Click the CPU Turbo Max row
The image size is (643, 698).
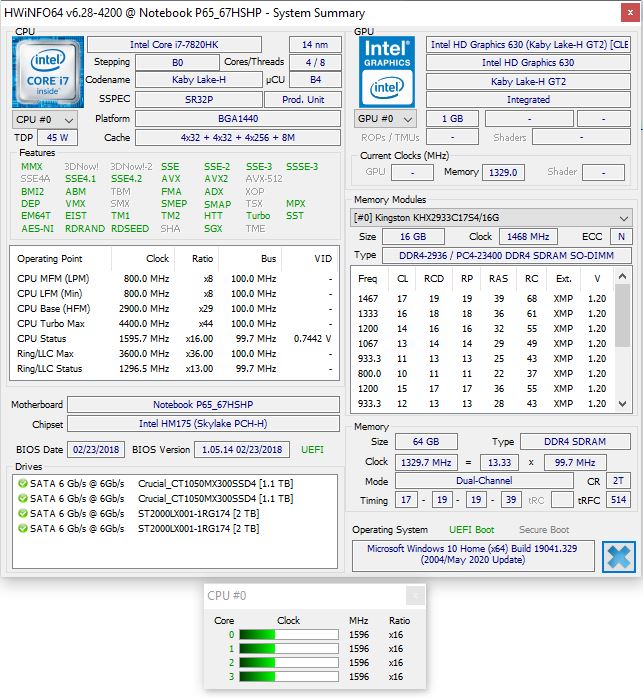coord(175,324)
